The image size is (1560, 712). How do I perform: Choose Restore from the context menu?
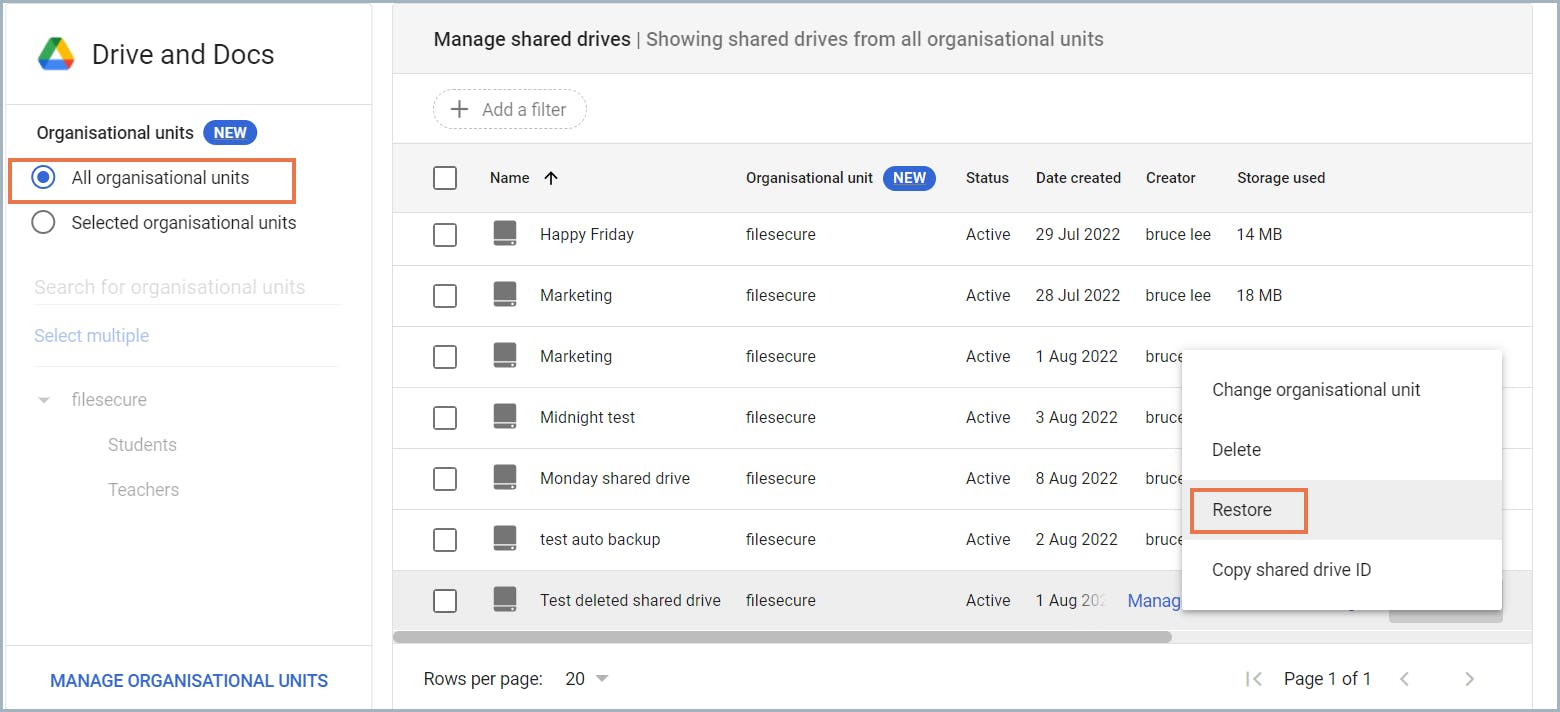(1341, 510)
